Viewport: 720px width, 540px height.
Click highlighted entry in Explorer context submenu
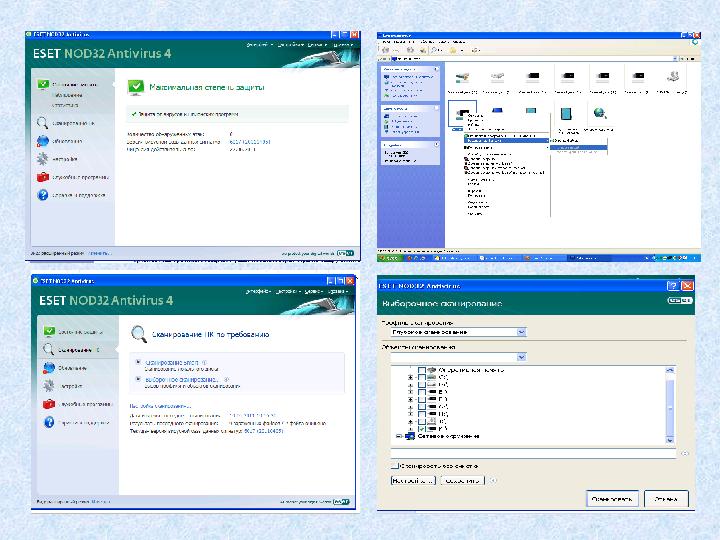click(x=579, y=147)
